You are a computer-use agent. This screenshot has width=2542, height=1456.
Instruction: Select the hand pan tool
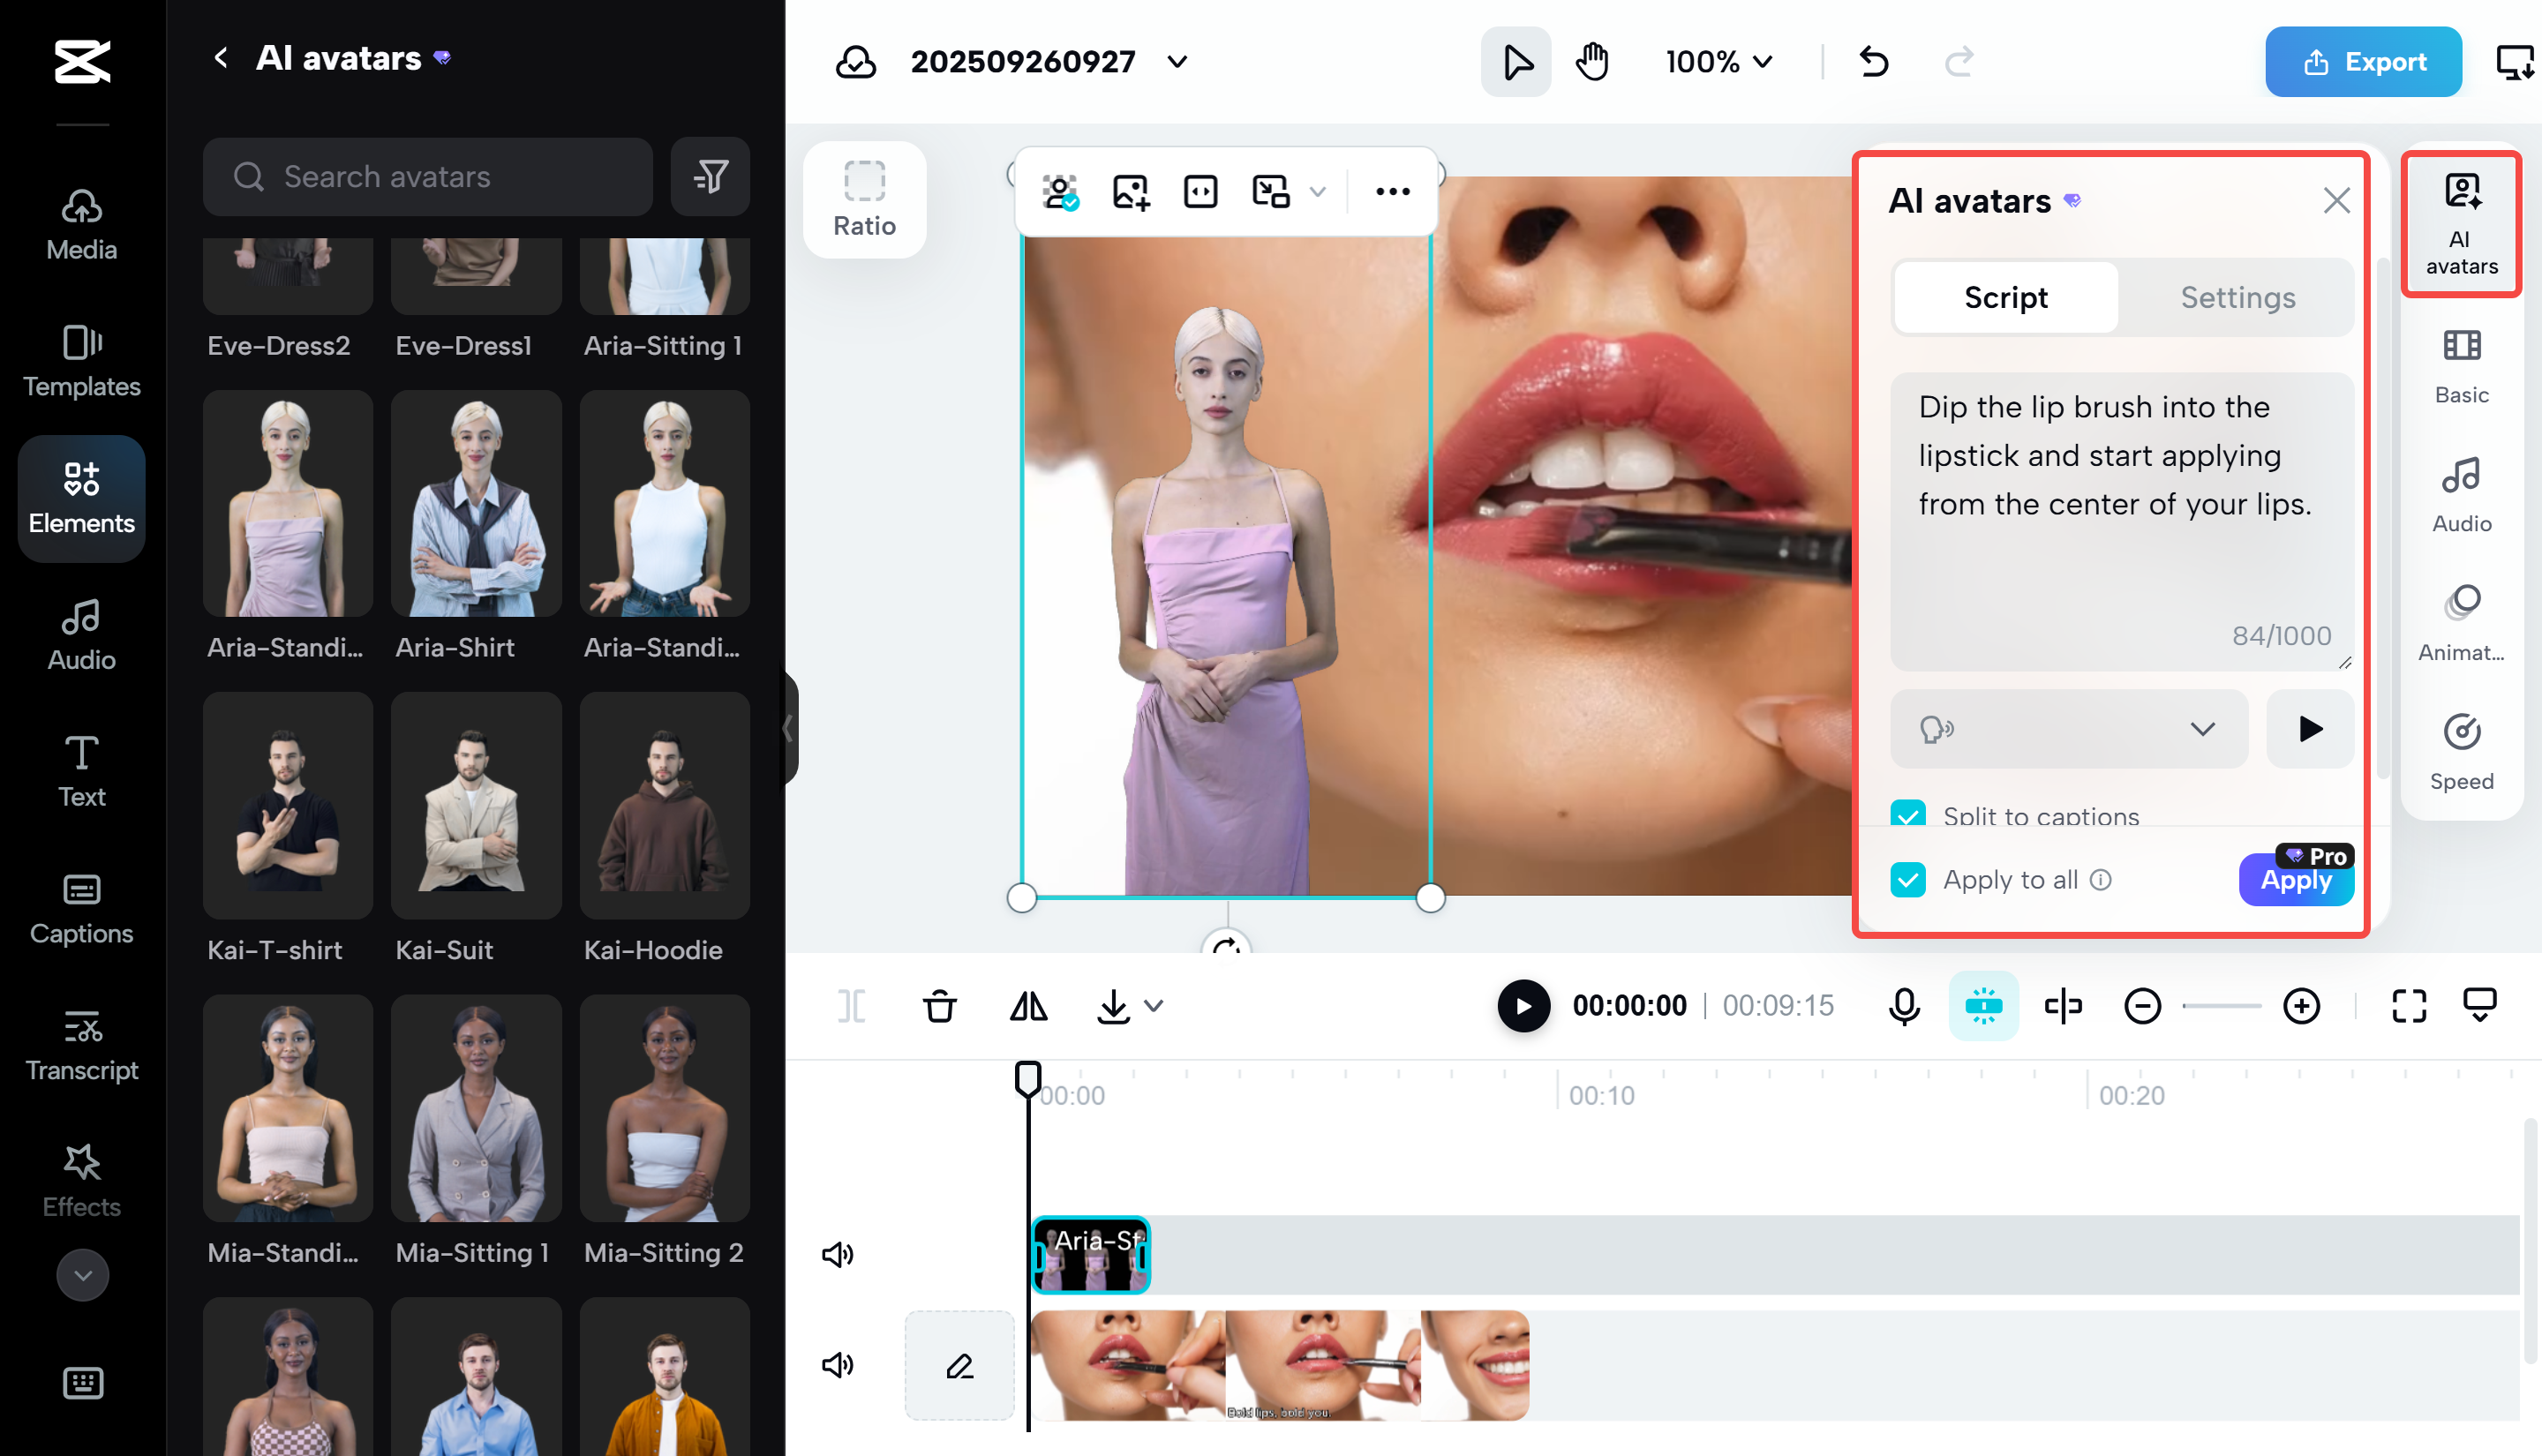coord(1593,62)
